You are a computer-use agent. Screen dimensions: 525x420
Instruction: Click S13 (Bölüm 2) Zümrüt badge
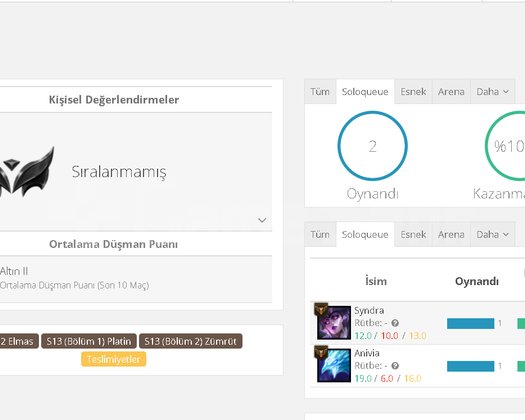click(x=191, y=341)
